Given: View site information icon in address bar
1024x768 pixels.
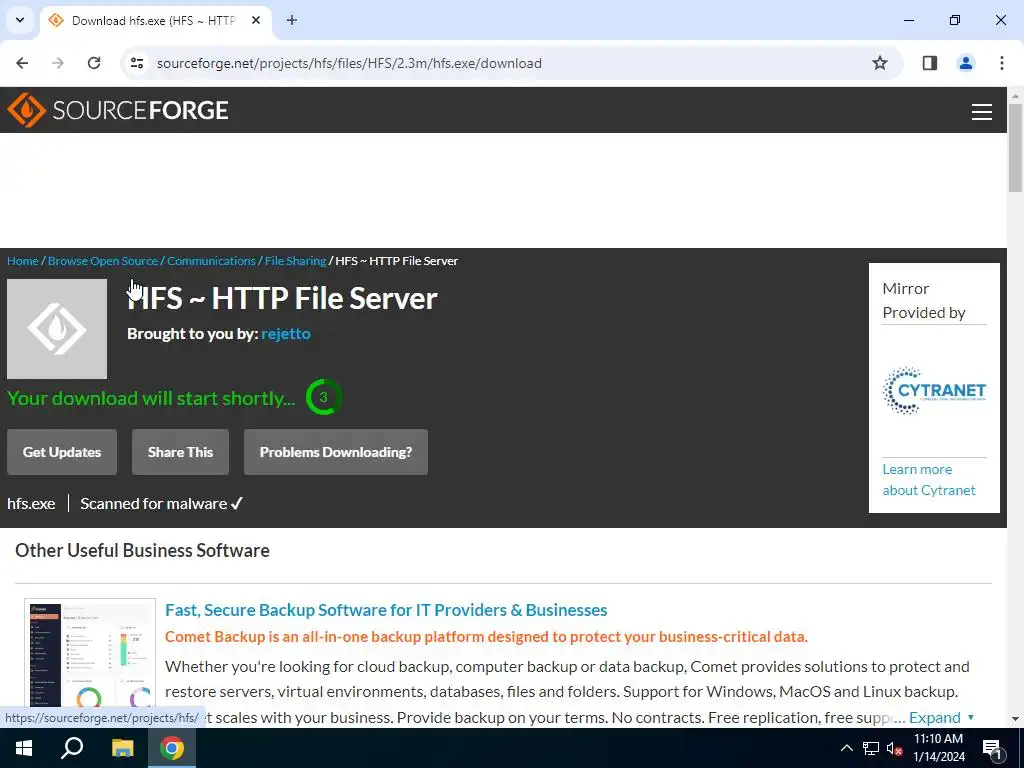Looking at the screenshot, I should (136, 63).
